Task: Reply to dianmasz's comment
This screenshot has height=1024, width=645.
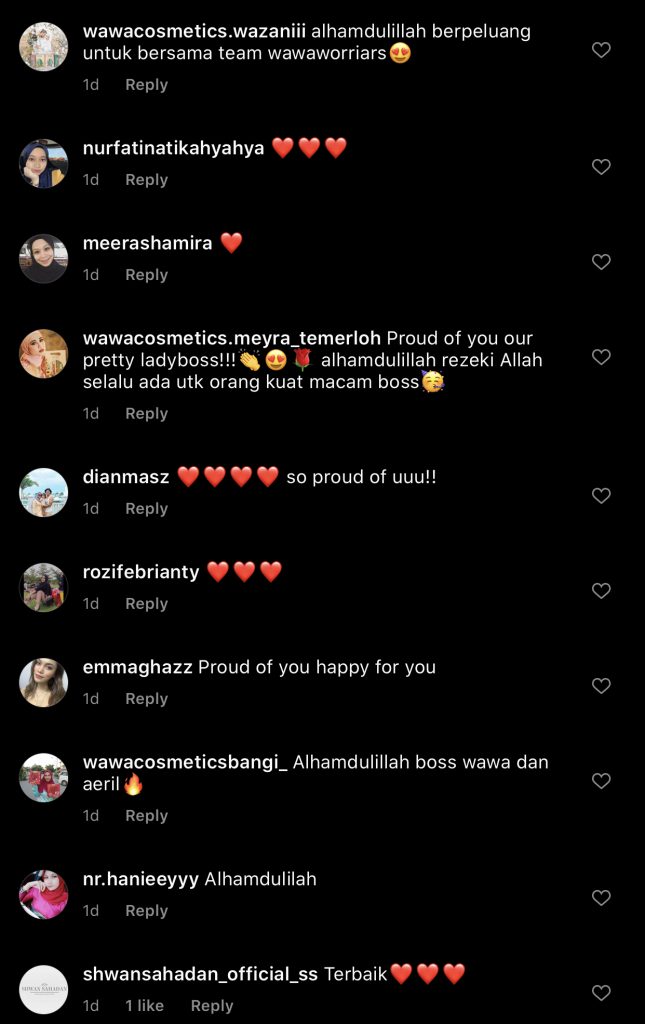Action: 146,509
